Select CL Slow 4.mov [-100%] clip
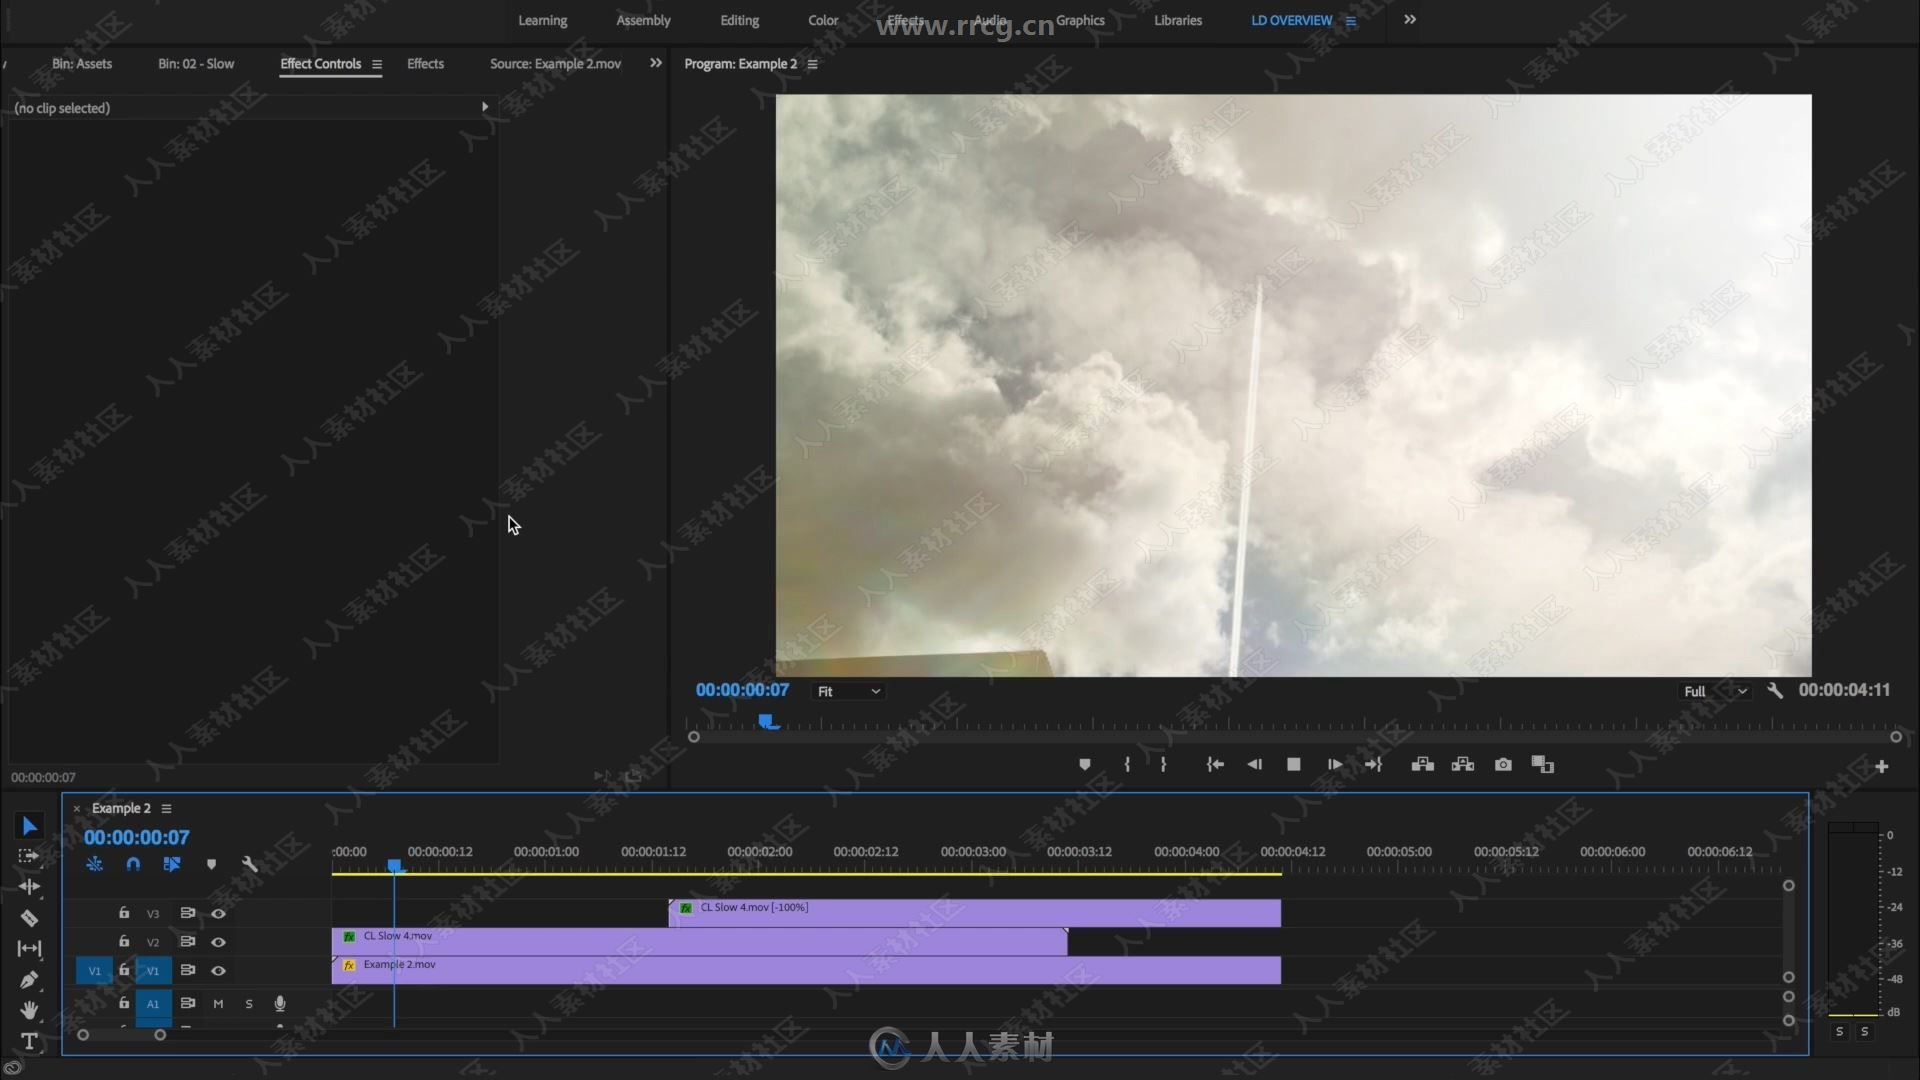The width and height of the screenshot is (1920, 1080). (x=975, y=913)
